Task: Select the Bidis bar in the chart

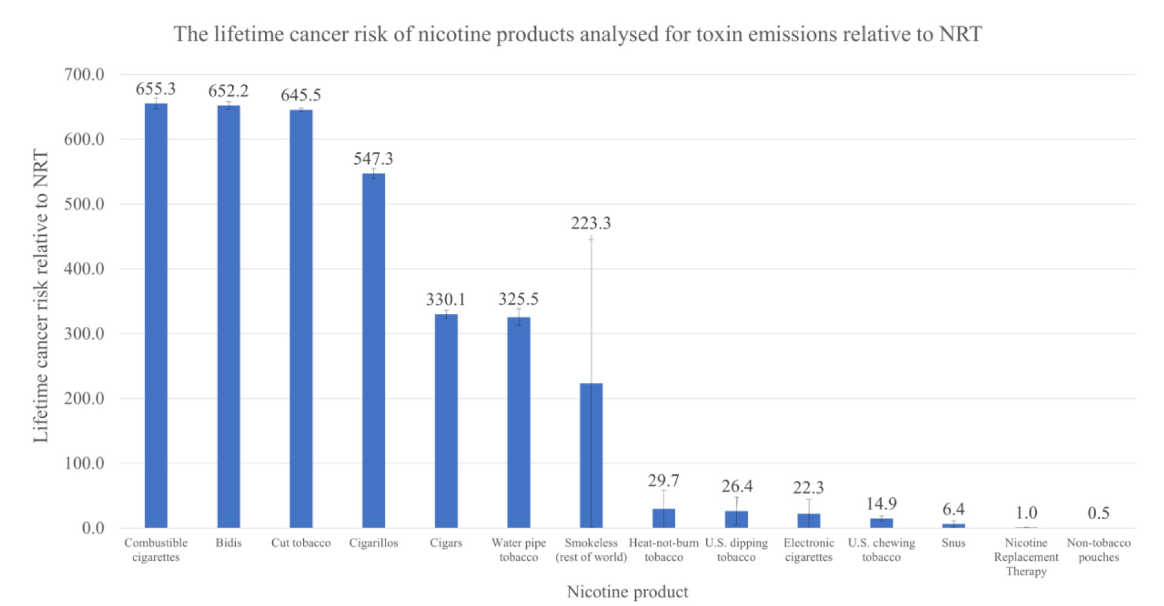Action: pos(229,316)
